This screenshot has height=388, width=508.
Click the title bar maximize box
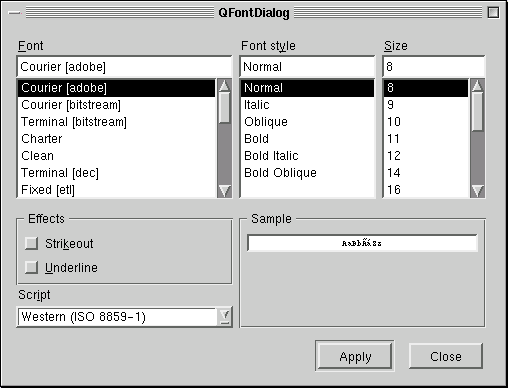[x=493, y=13]
